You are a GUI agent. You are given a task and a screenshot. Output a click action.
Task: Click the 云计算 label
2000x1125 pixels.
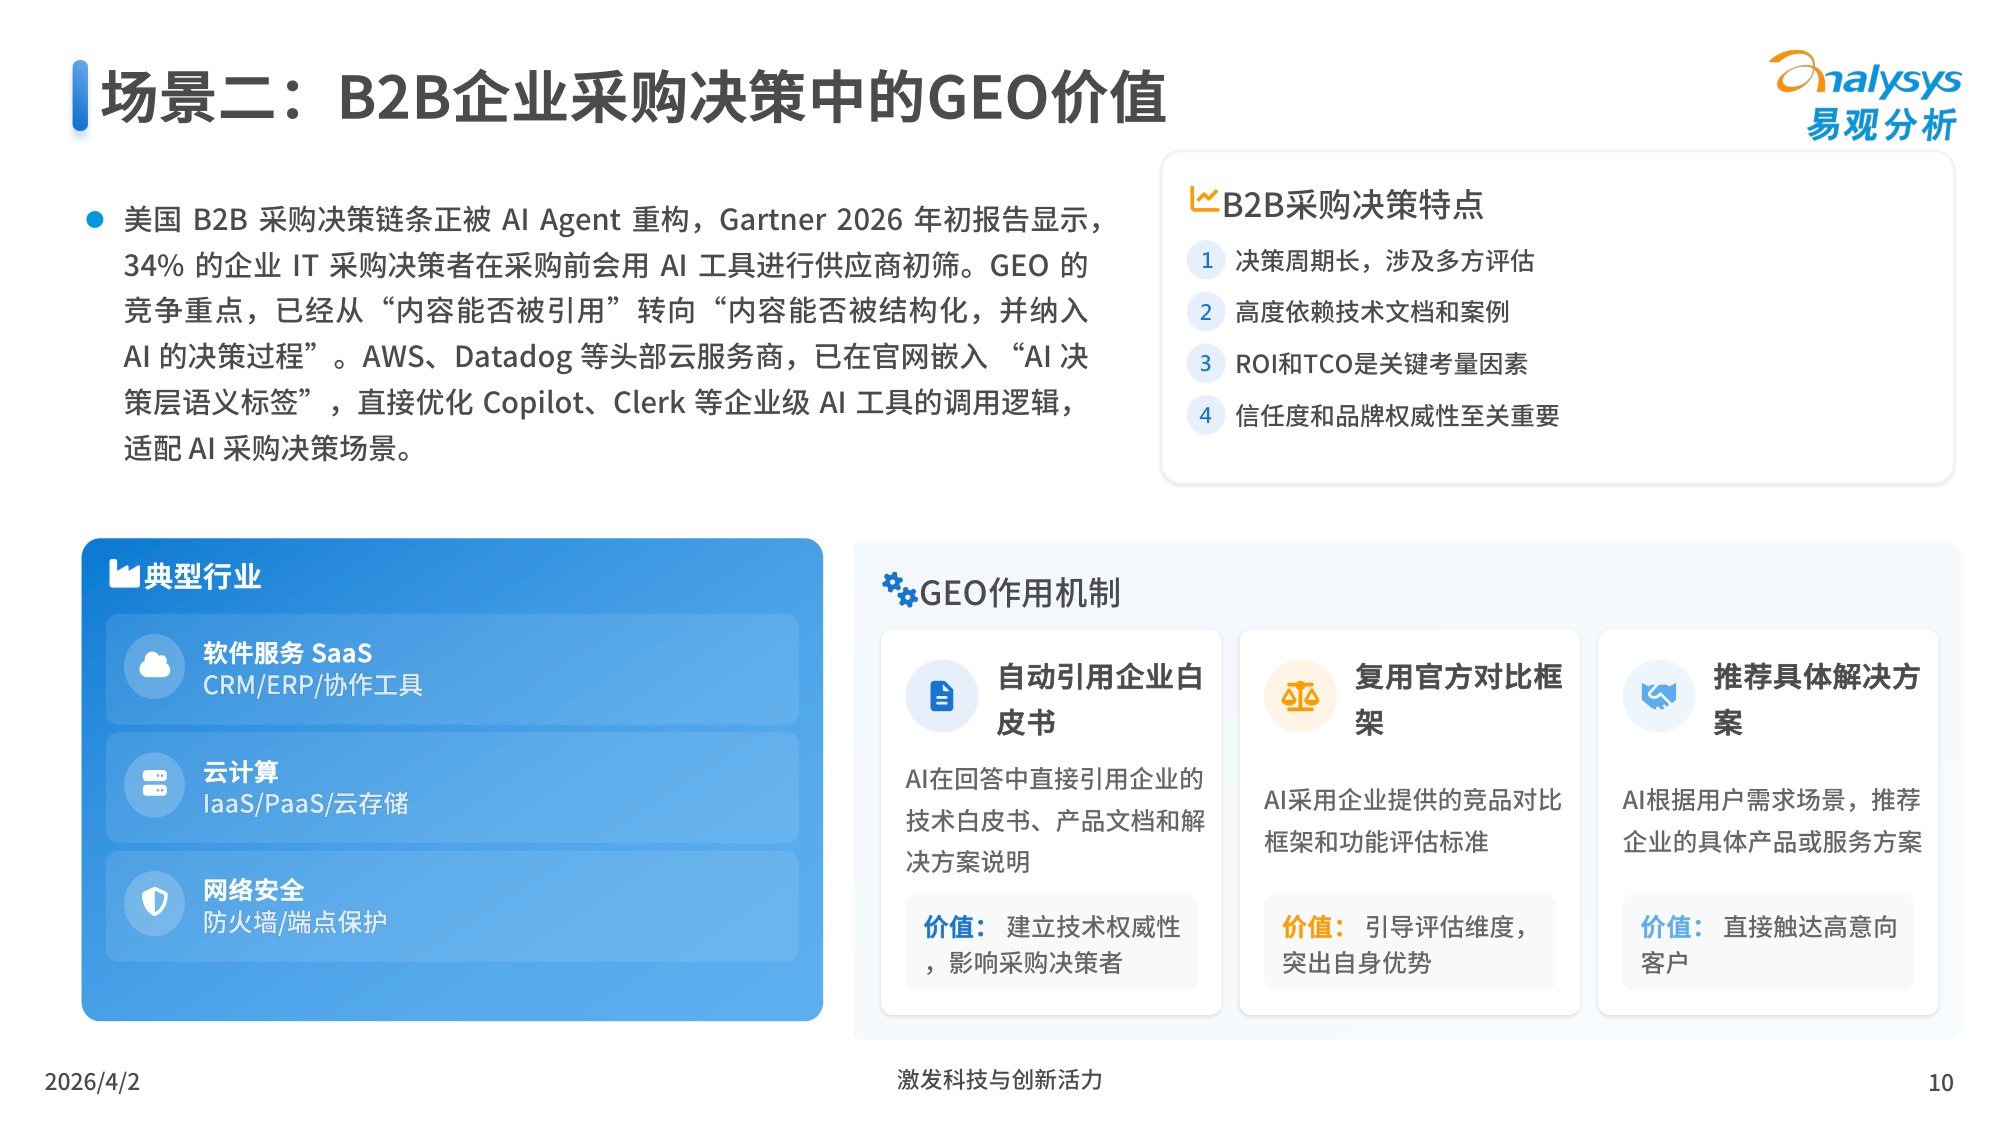coord(241,772)
